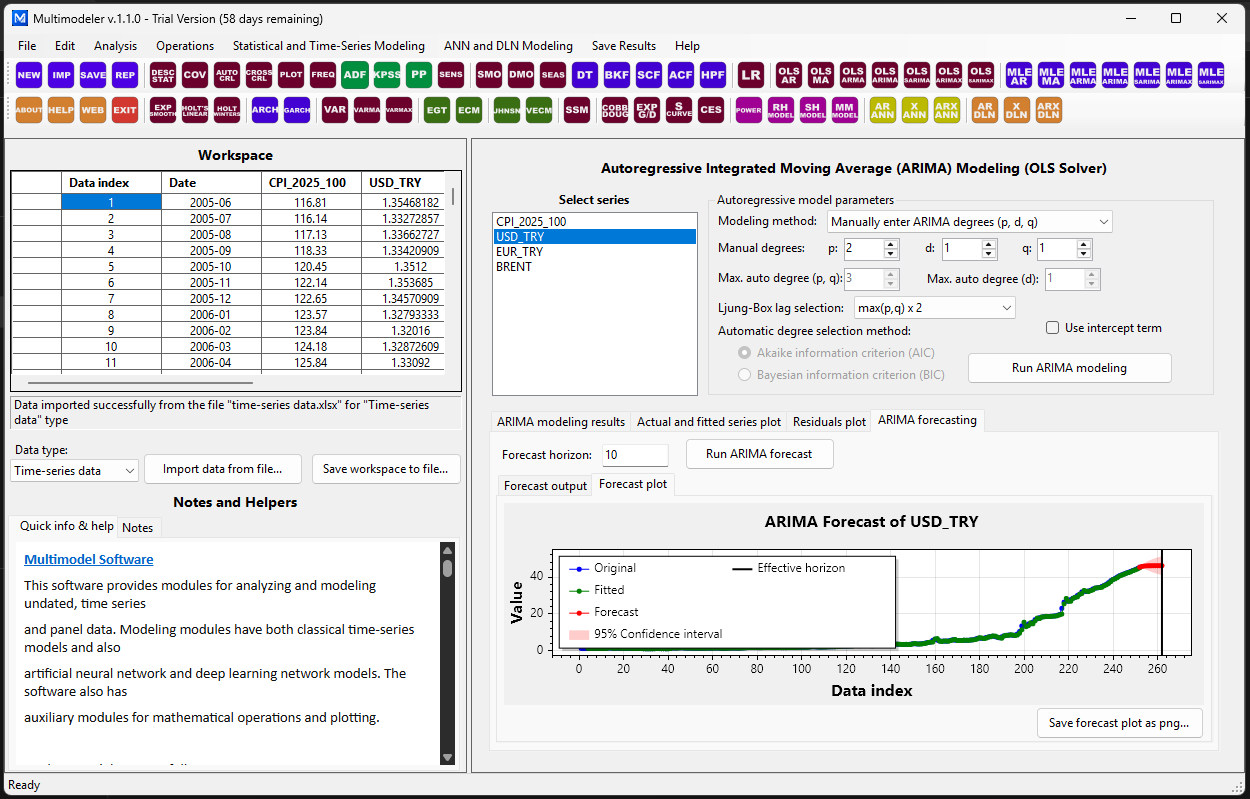Launch the VAR modeling icon
This screenshot has width=1250, height=799.
[335, 110]
